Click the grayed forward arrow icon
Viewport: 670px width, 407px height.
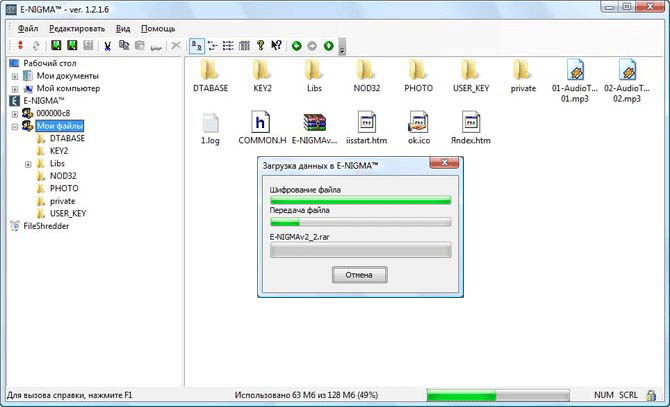[x=312, y=46]
